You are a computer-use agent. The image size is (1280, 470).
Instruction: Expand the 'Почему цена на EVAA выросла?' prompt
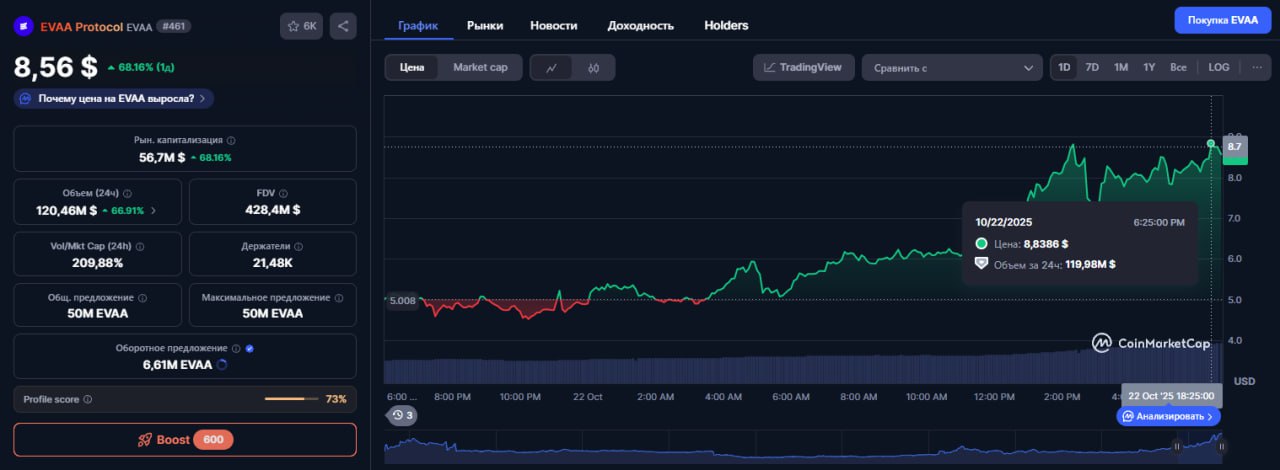114,98
